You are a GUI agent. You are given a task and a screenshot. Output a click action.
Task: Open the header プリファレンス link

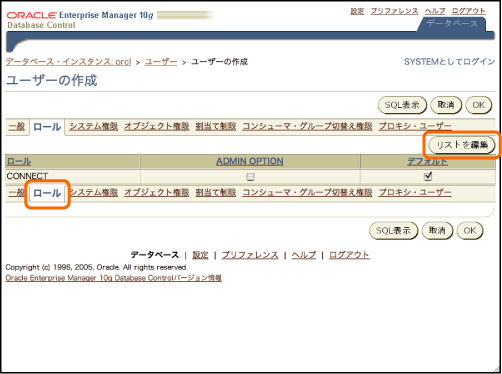[x=394, y=11]
